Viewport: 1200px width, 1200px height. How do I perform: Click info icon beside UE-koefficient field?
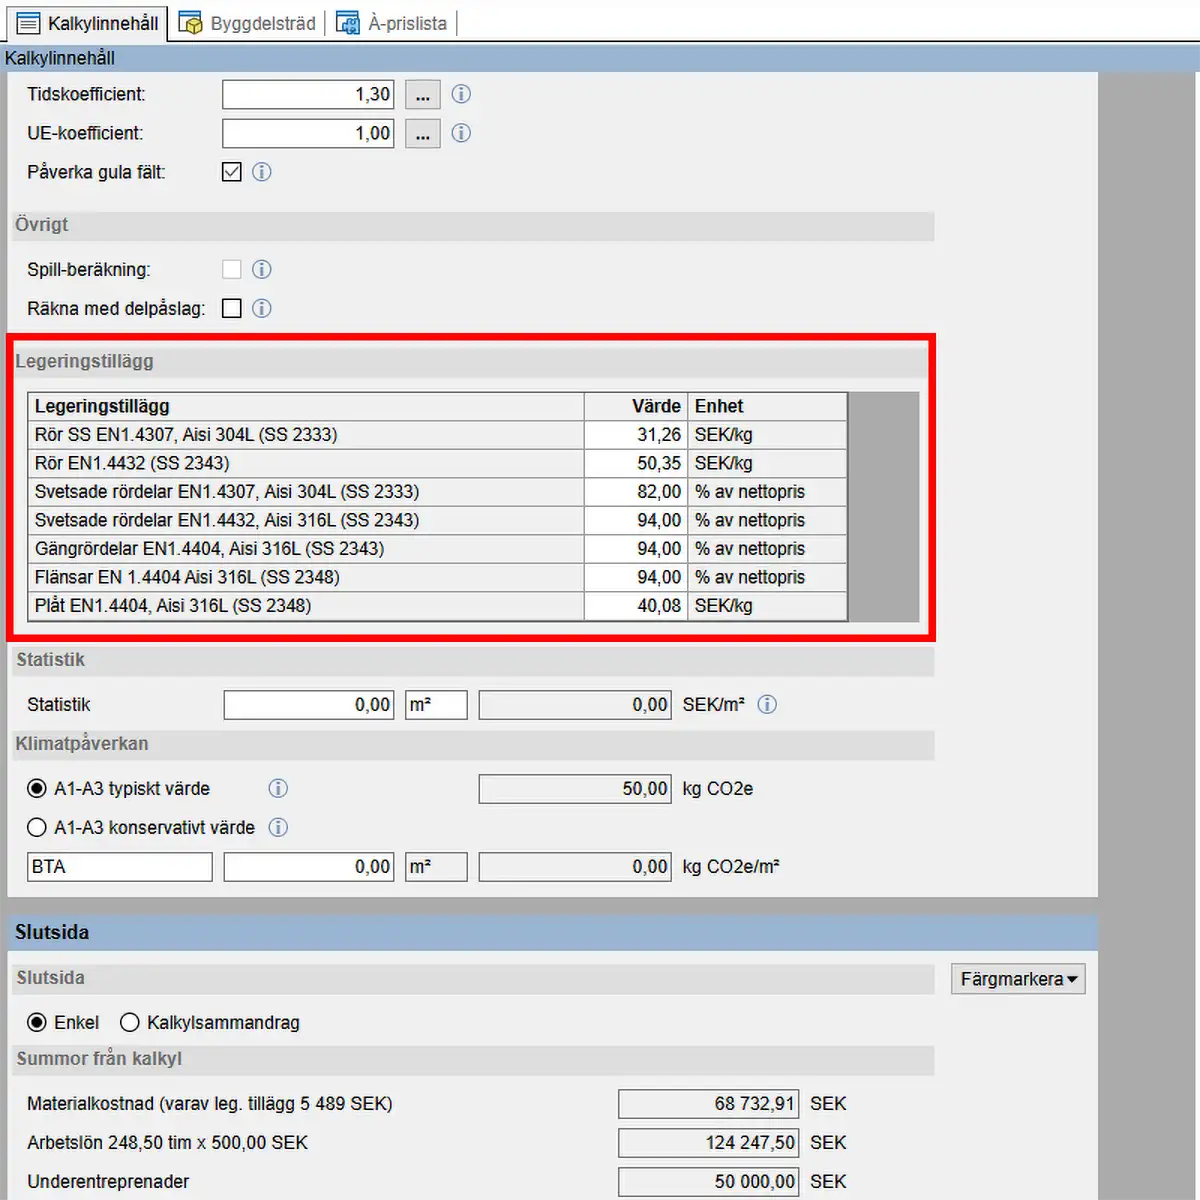coord(461,133)
